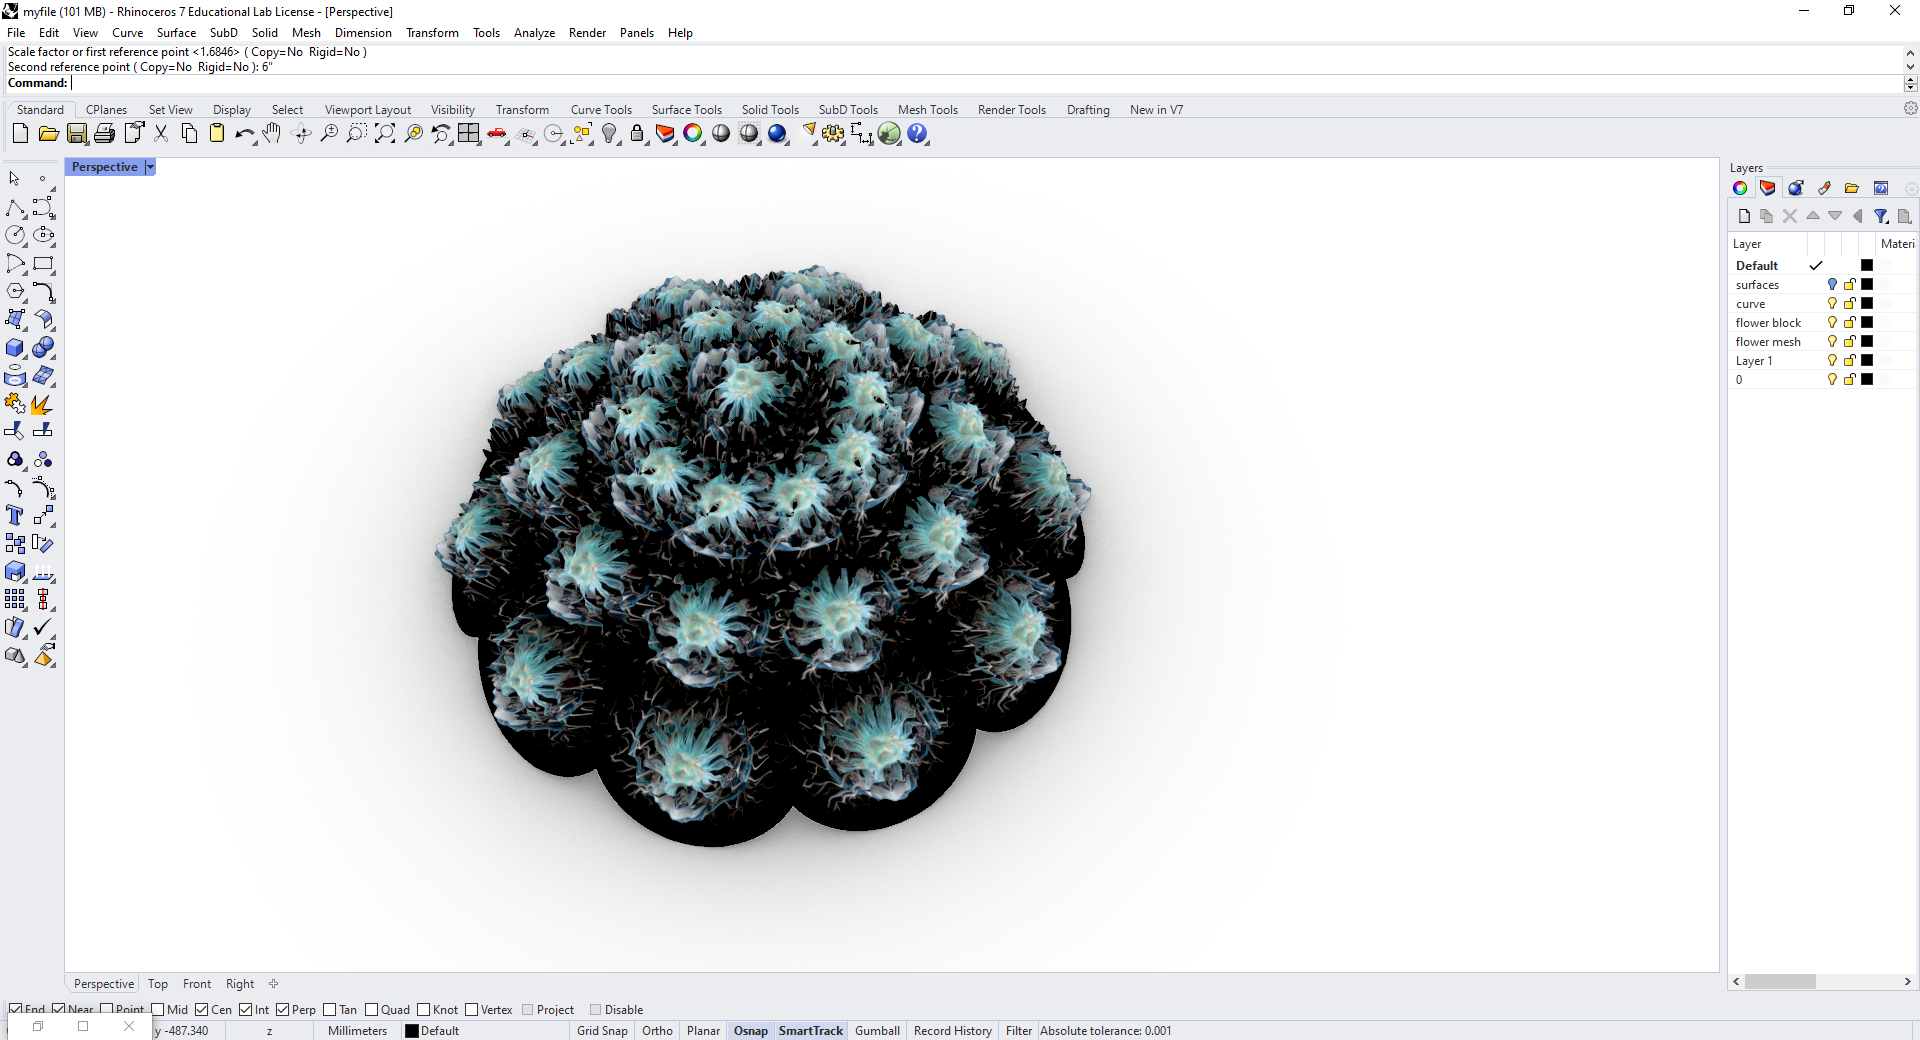The height and width of the screenshot is (1040, 1920).
Task: Lock the curve layer with its padlock
Action: [x=1850, y=304]
